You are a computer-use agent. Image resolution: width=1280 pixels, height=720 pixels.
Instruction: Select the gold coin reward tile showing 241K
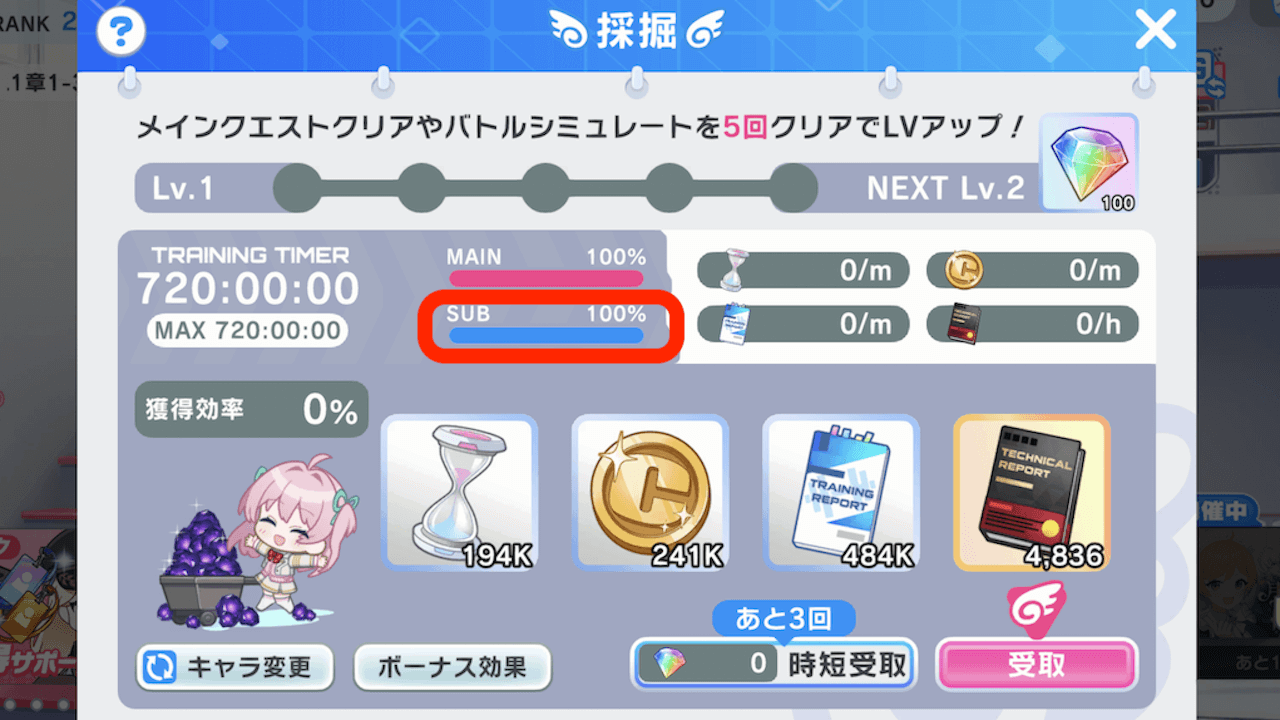tap(650, 493)
